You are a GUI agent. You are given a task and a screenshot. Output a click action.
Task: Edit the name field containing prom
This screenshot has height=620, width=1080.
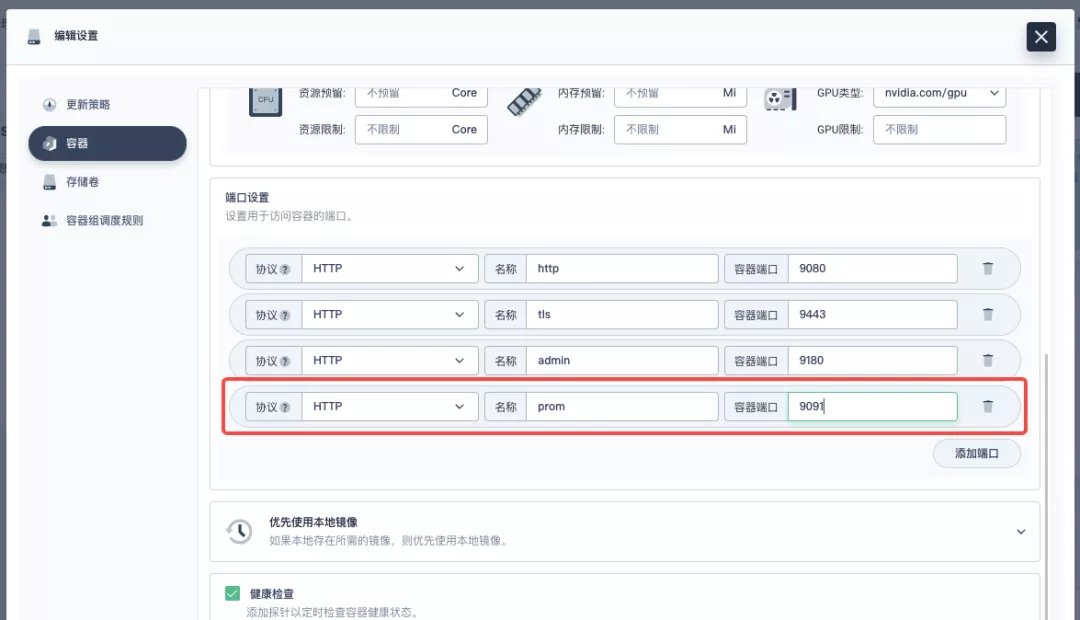pyautogui.click(x=622, y=406)
